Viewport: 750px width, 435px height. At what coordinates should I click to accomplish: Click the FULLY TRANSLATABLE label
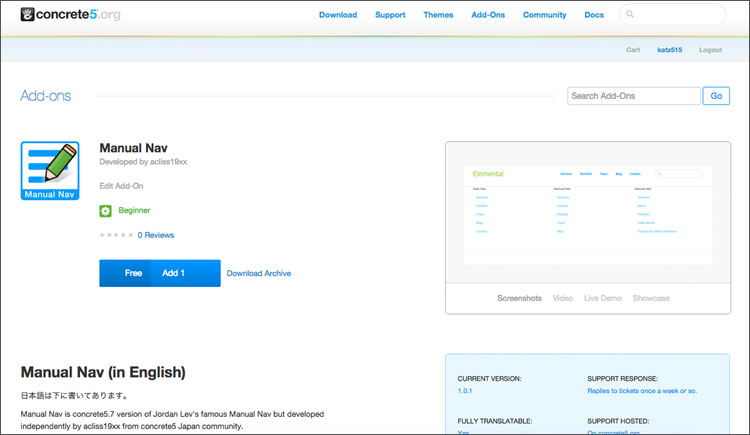[x=495, y=421]
